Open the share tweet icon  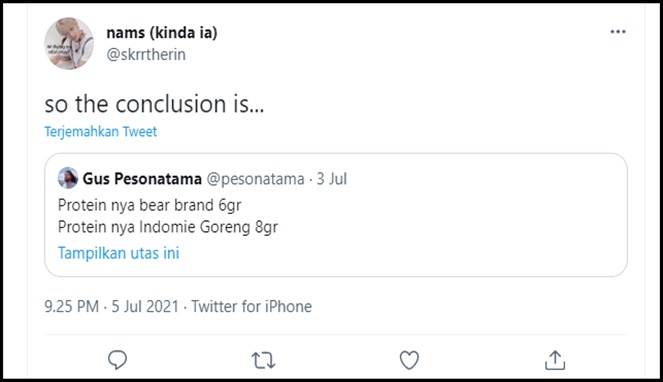[555, 360]
